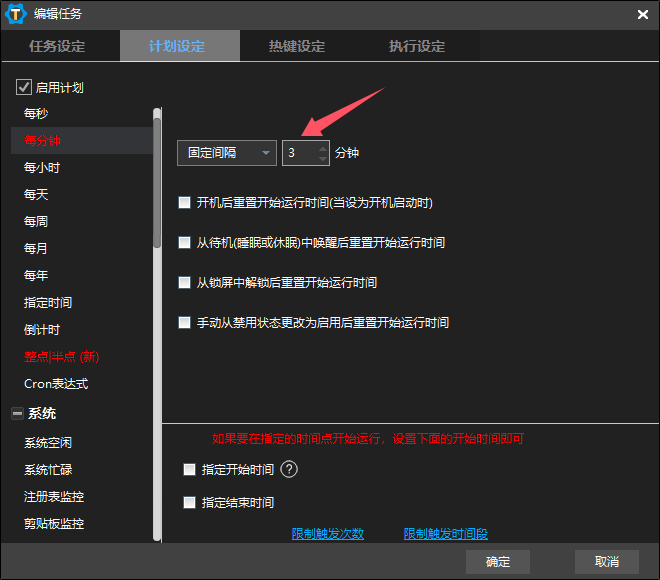Click the 确定 button
Image resolution: width=660 pixels, height=580 pixels.
498,561
